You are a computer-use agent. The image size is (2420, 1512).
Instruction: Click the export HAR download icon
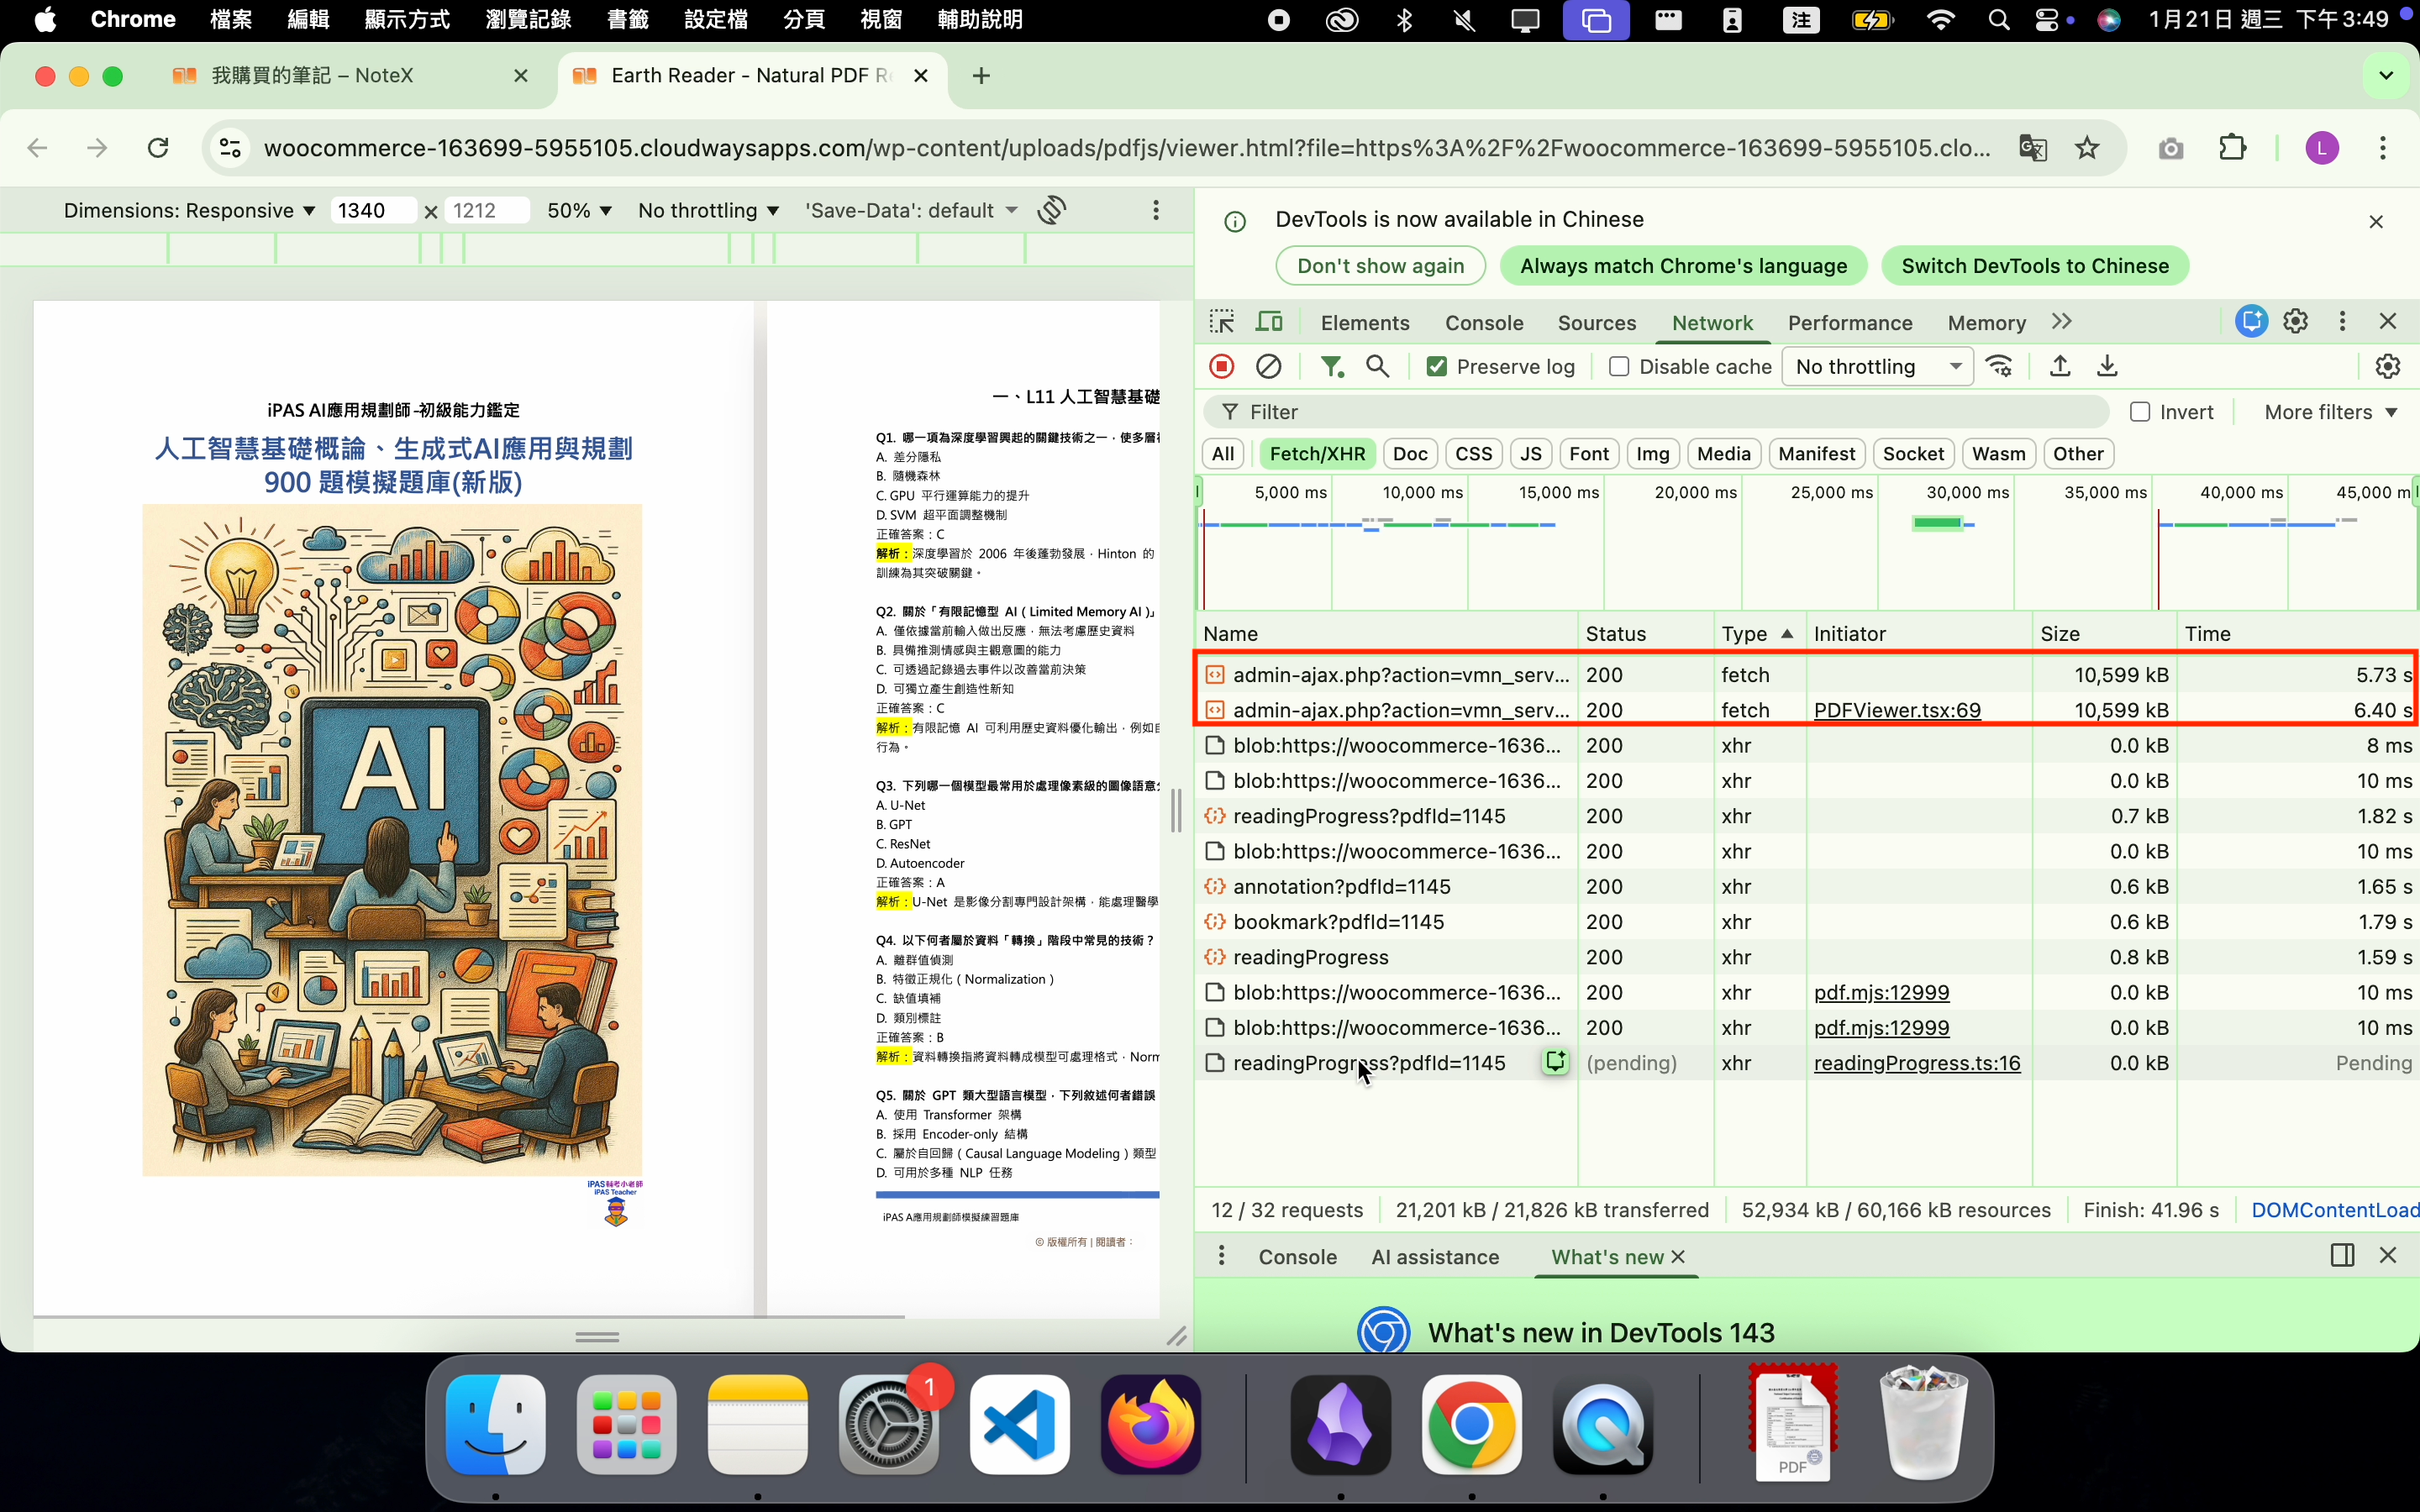[x=2107, y=366]
